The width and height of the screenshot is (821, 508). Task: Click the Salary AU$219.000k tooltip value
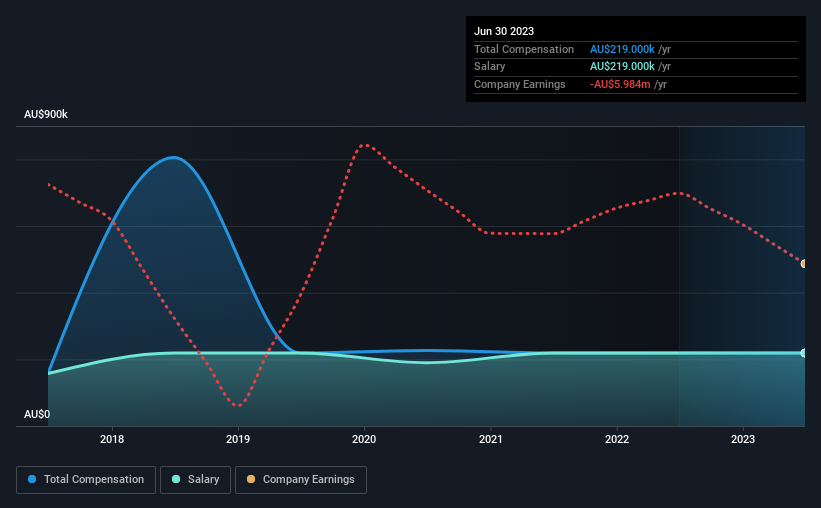coord(622,67)
